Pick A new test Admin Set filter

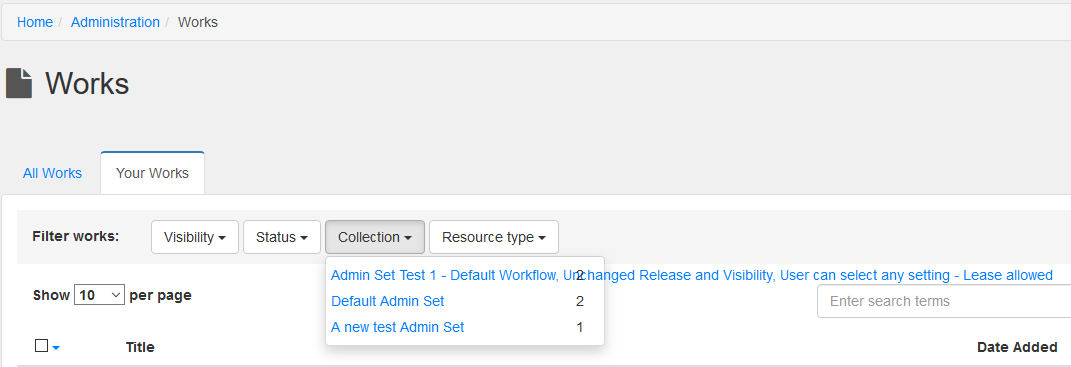tap(398, 327)
